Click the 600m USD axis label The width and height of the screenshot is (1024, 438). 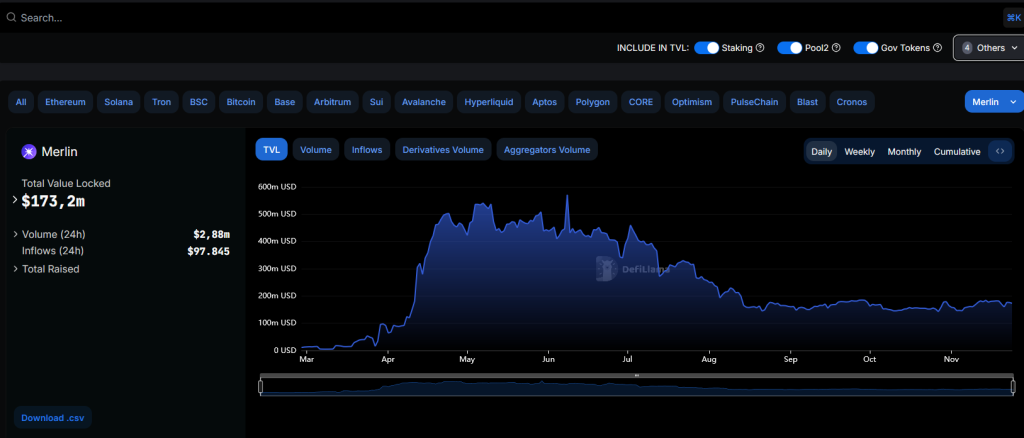(x=277, y=186)
